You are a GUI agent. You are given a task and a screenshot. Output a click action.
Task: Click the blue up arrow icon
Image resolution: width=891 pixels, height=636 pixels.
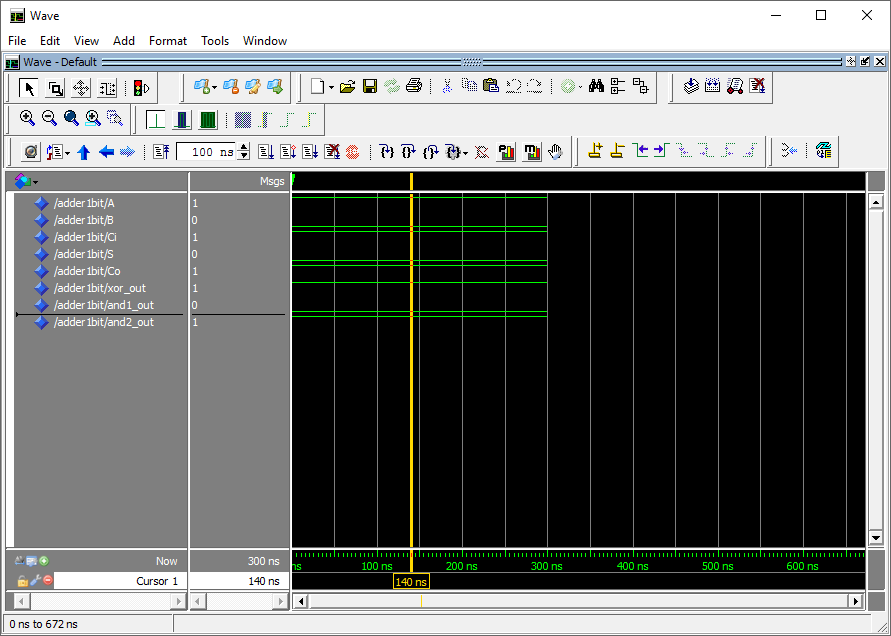pyautogui.click(x=84, y=152)
